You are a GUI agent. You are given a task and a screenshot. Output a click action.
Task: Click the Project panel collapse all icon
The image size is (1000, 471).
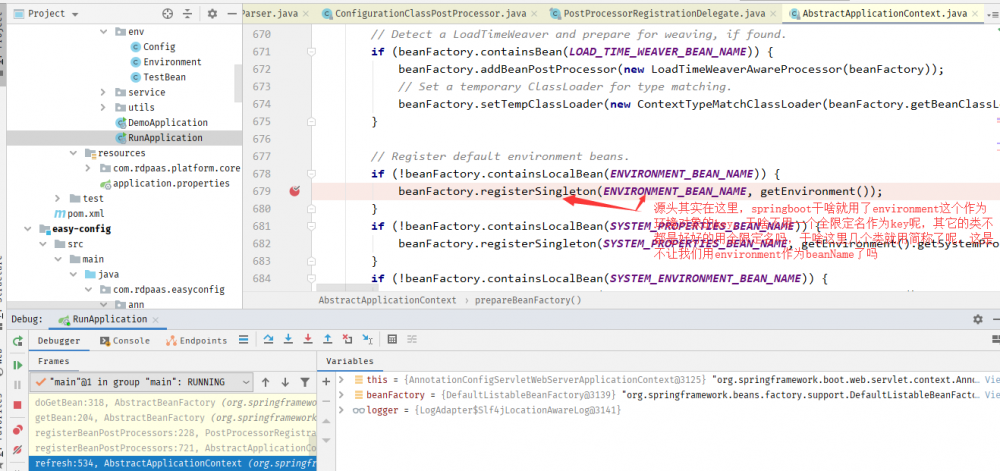[x=188, y=13]
